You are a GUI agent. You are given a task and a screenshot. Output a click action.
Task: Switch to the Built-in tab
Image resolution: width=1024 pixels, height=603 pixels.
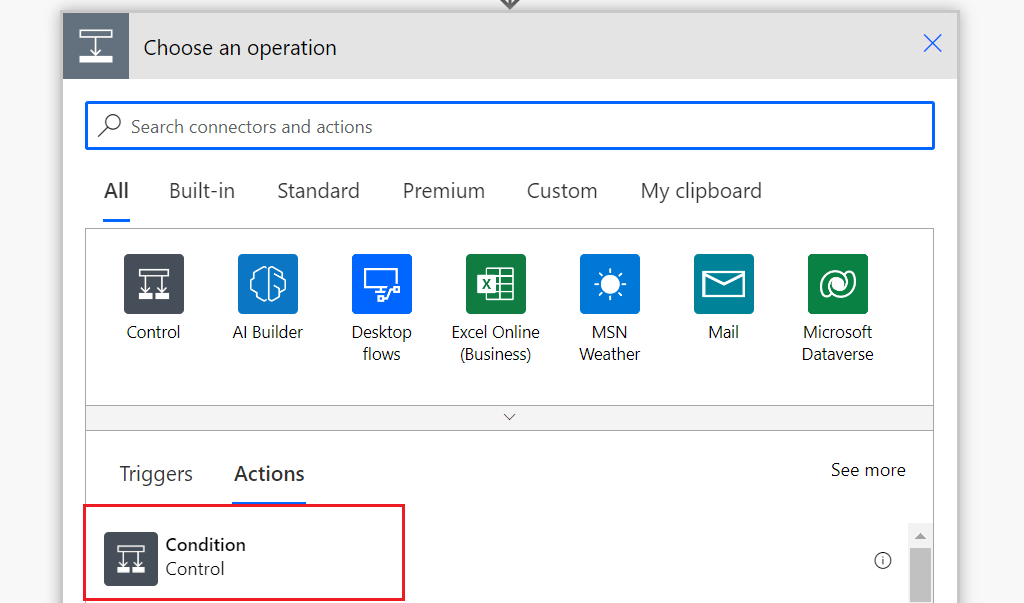pos(201,191)
